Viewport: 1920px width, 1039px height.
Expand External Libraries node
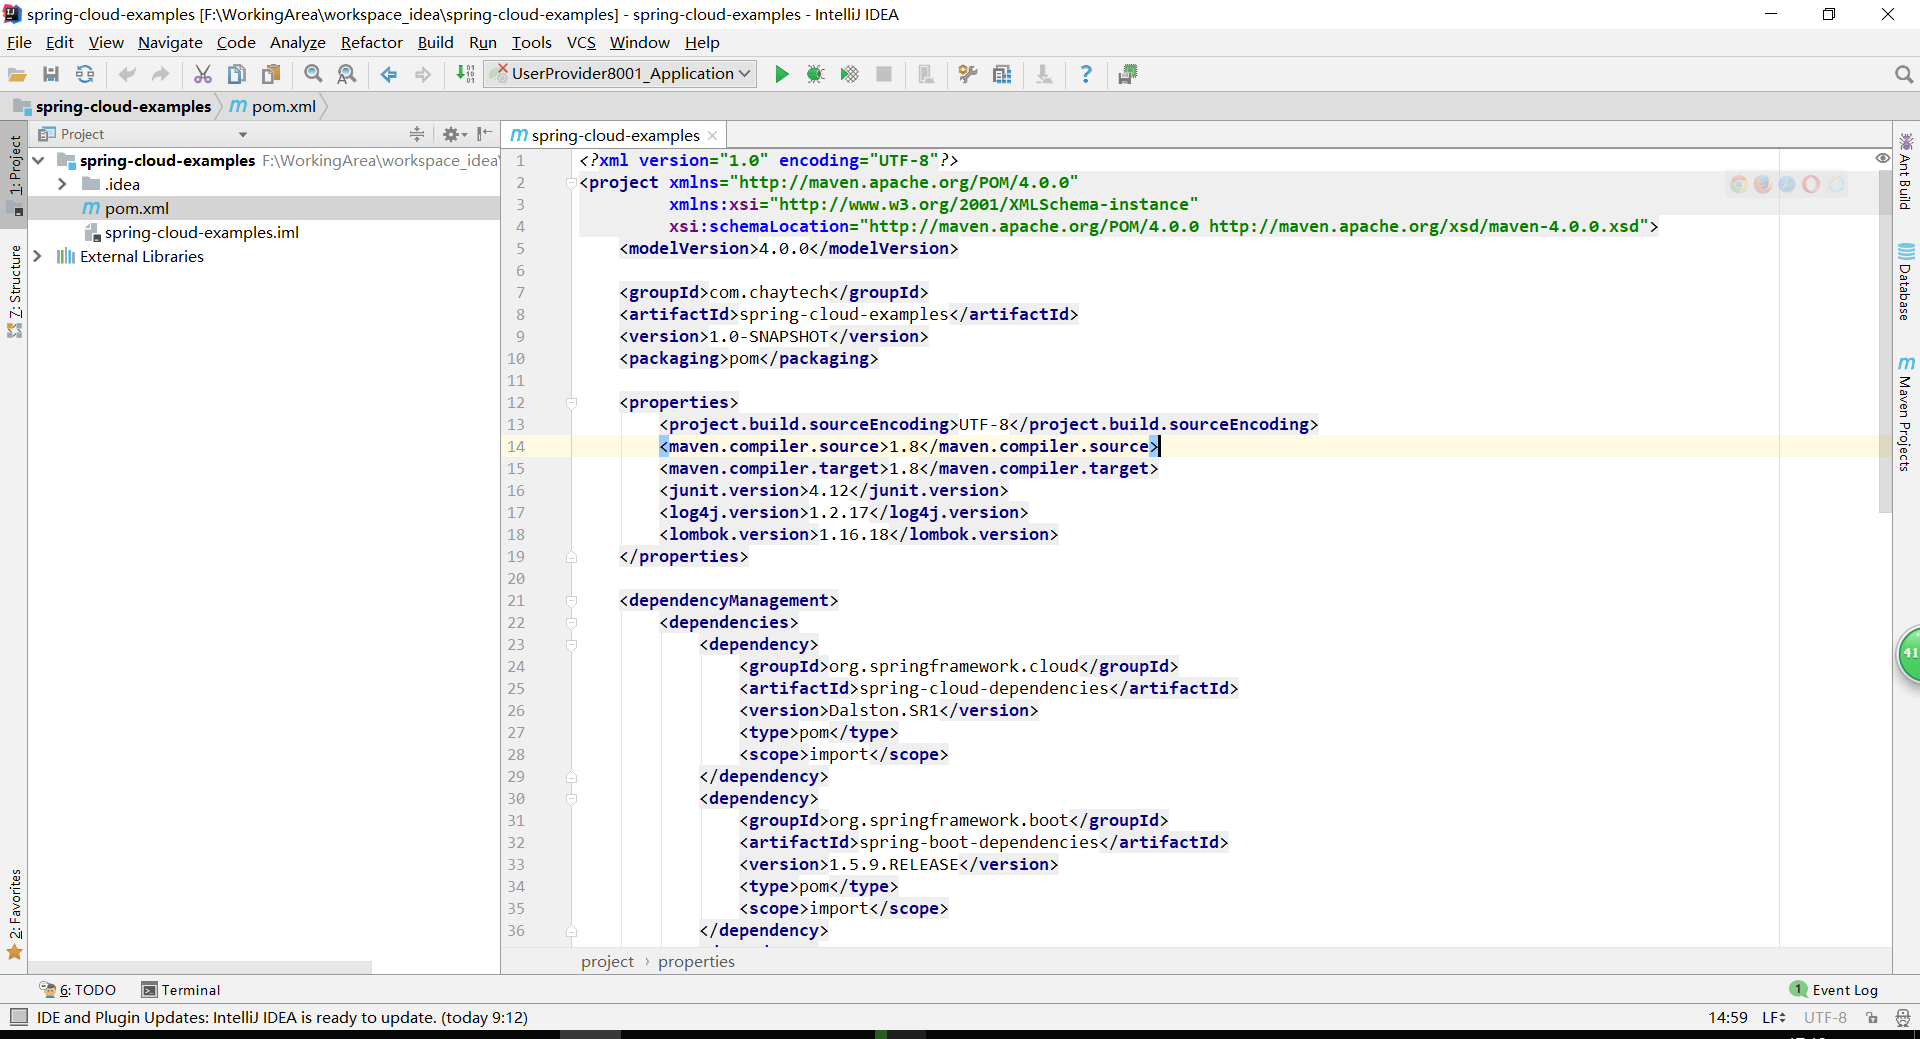click(38, 256)
